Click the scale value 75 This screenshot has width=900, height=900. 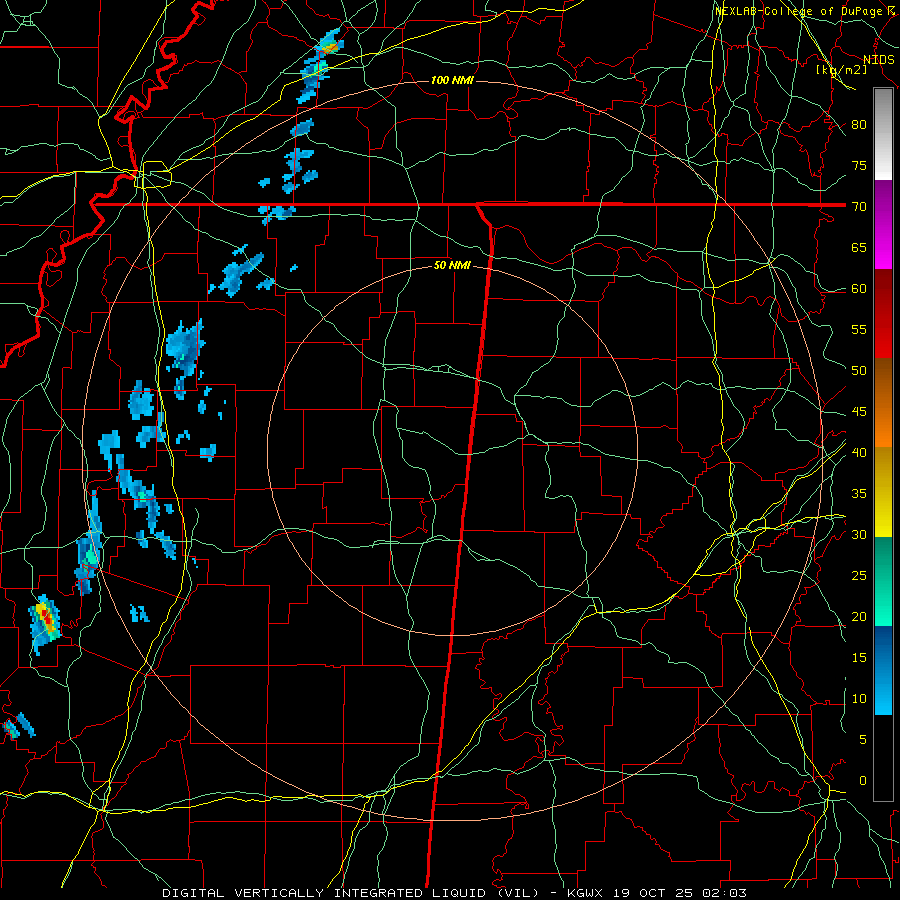pyautogui.click(x=859, y=166)
